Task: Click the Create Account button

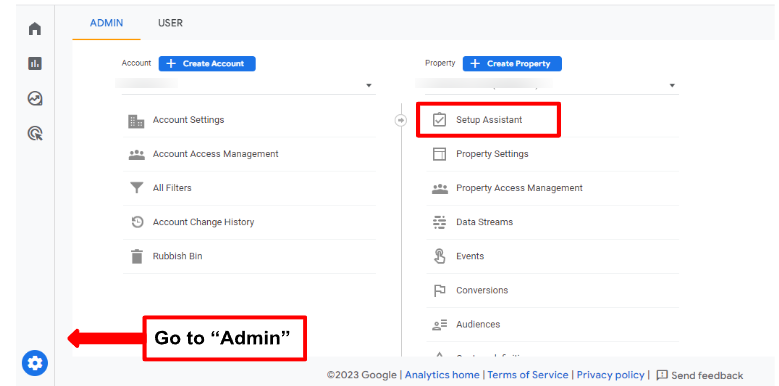Action: point(207,64)
